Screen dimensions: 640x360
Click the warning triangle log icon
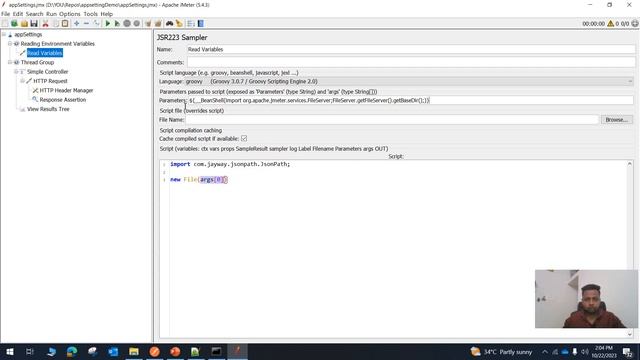pos(611,24)
